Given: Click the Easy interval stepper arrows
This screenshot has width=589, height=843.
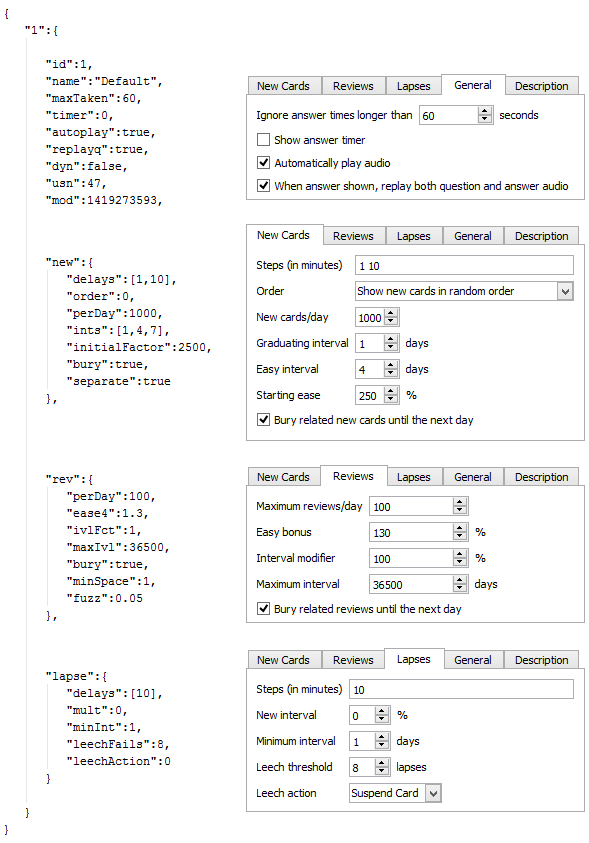Looking at the screenshot, I should tap(391, 369).
